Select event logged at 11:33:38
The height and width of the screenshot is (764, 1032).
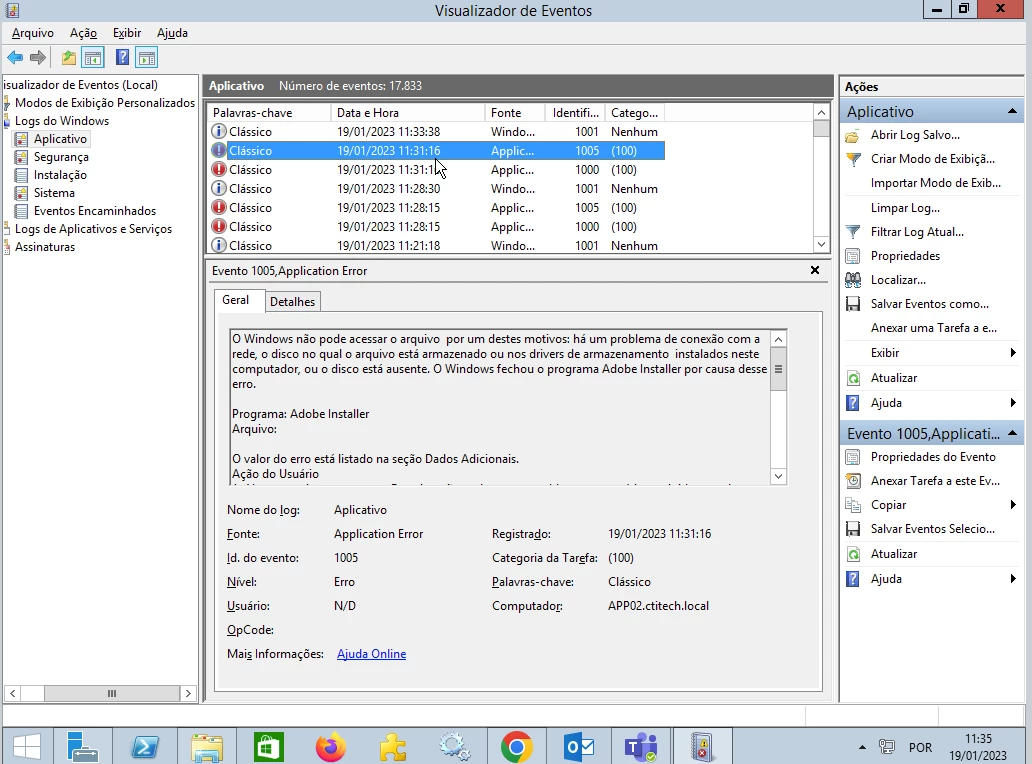436,132
